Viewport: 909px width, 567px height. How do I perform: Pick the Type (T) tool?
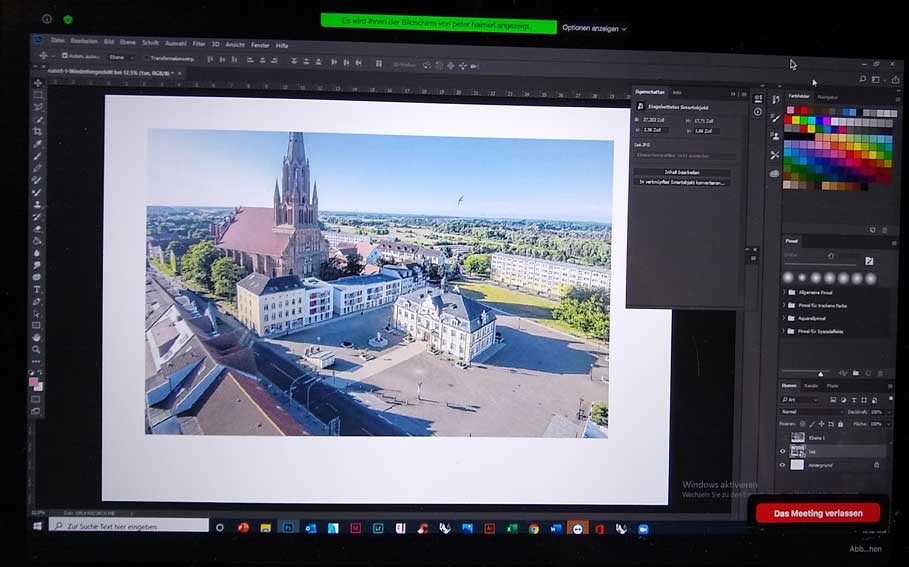point(37,289)
